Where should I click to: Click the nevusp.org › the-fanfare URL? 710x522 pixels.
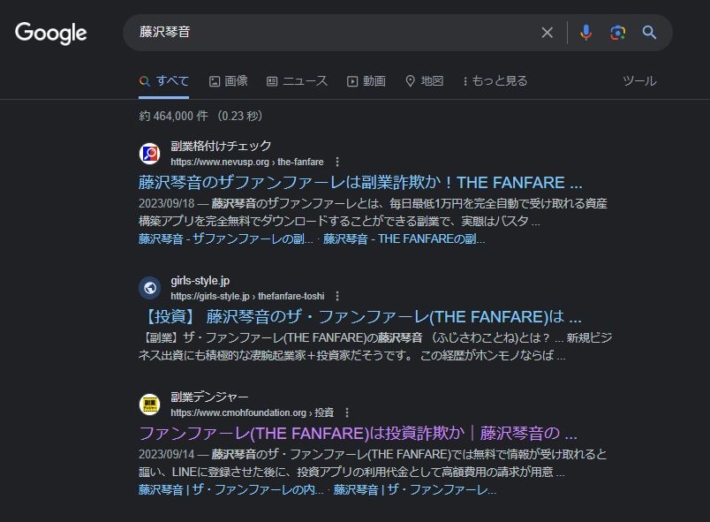tap(247, 162)
